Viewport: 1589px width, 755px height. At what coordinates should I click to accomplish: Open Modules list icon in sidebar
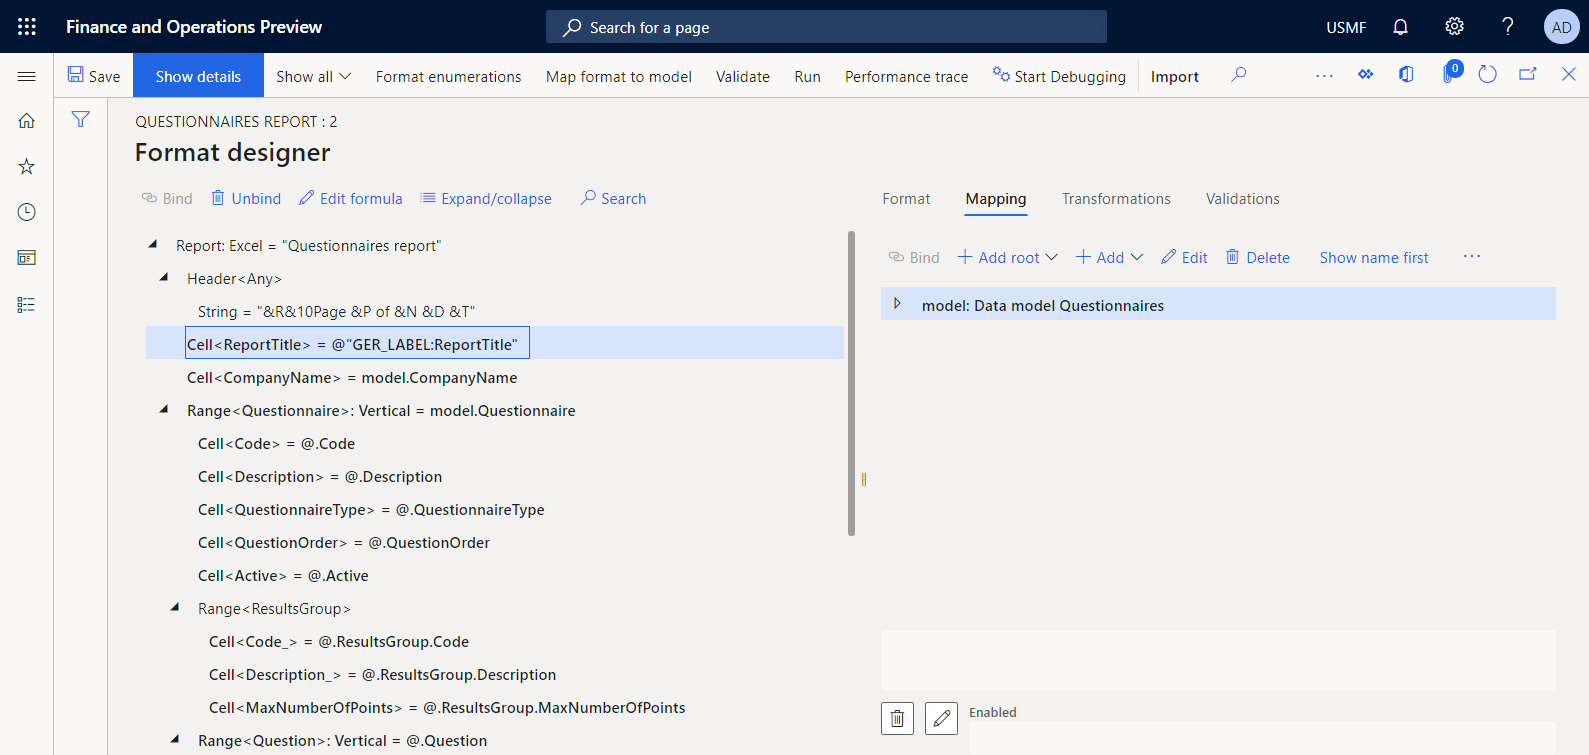[27, 305]
